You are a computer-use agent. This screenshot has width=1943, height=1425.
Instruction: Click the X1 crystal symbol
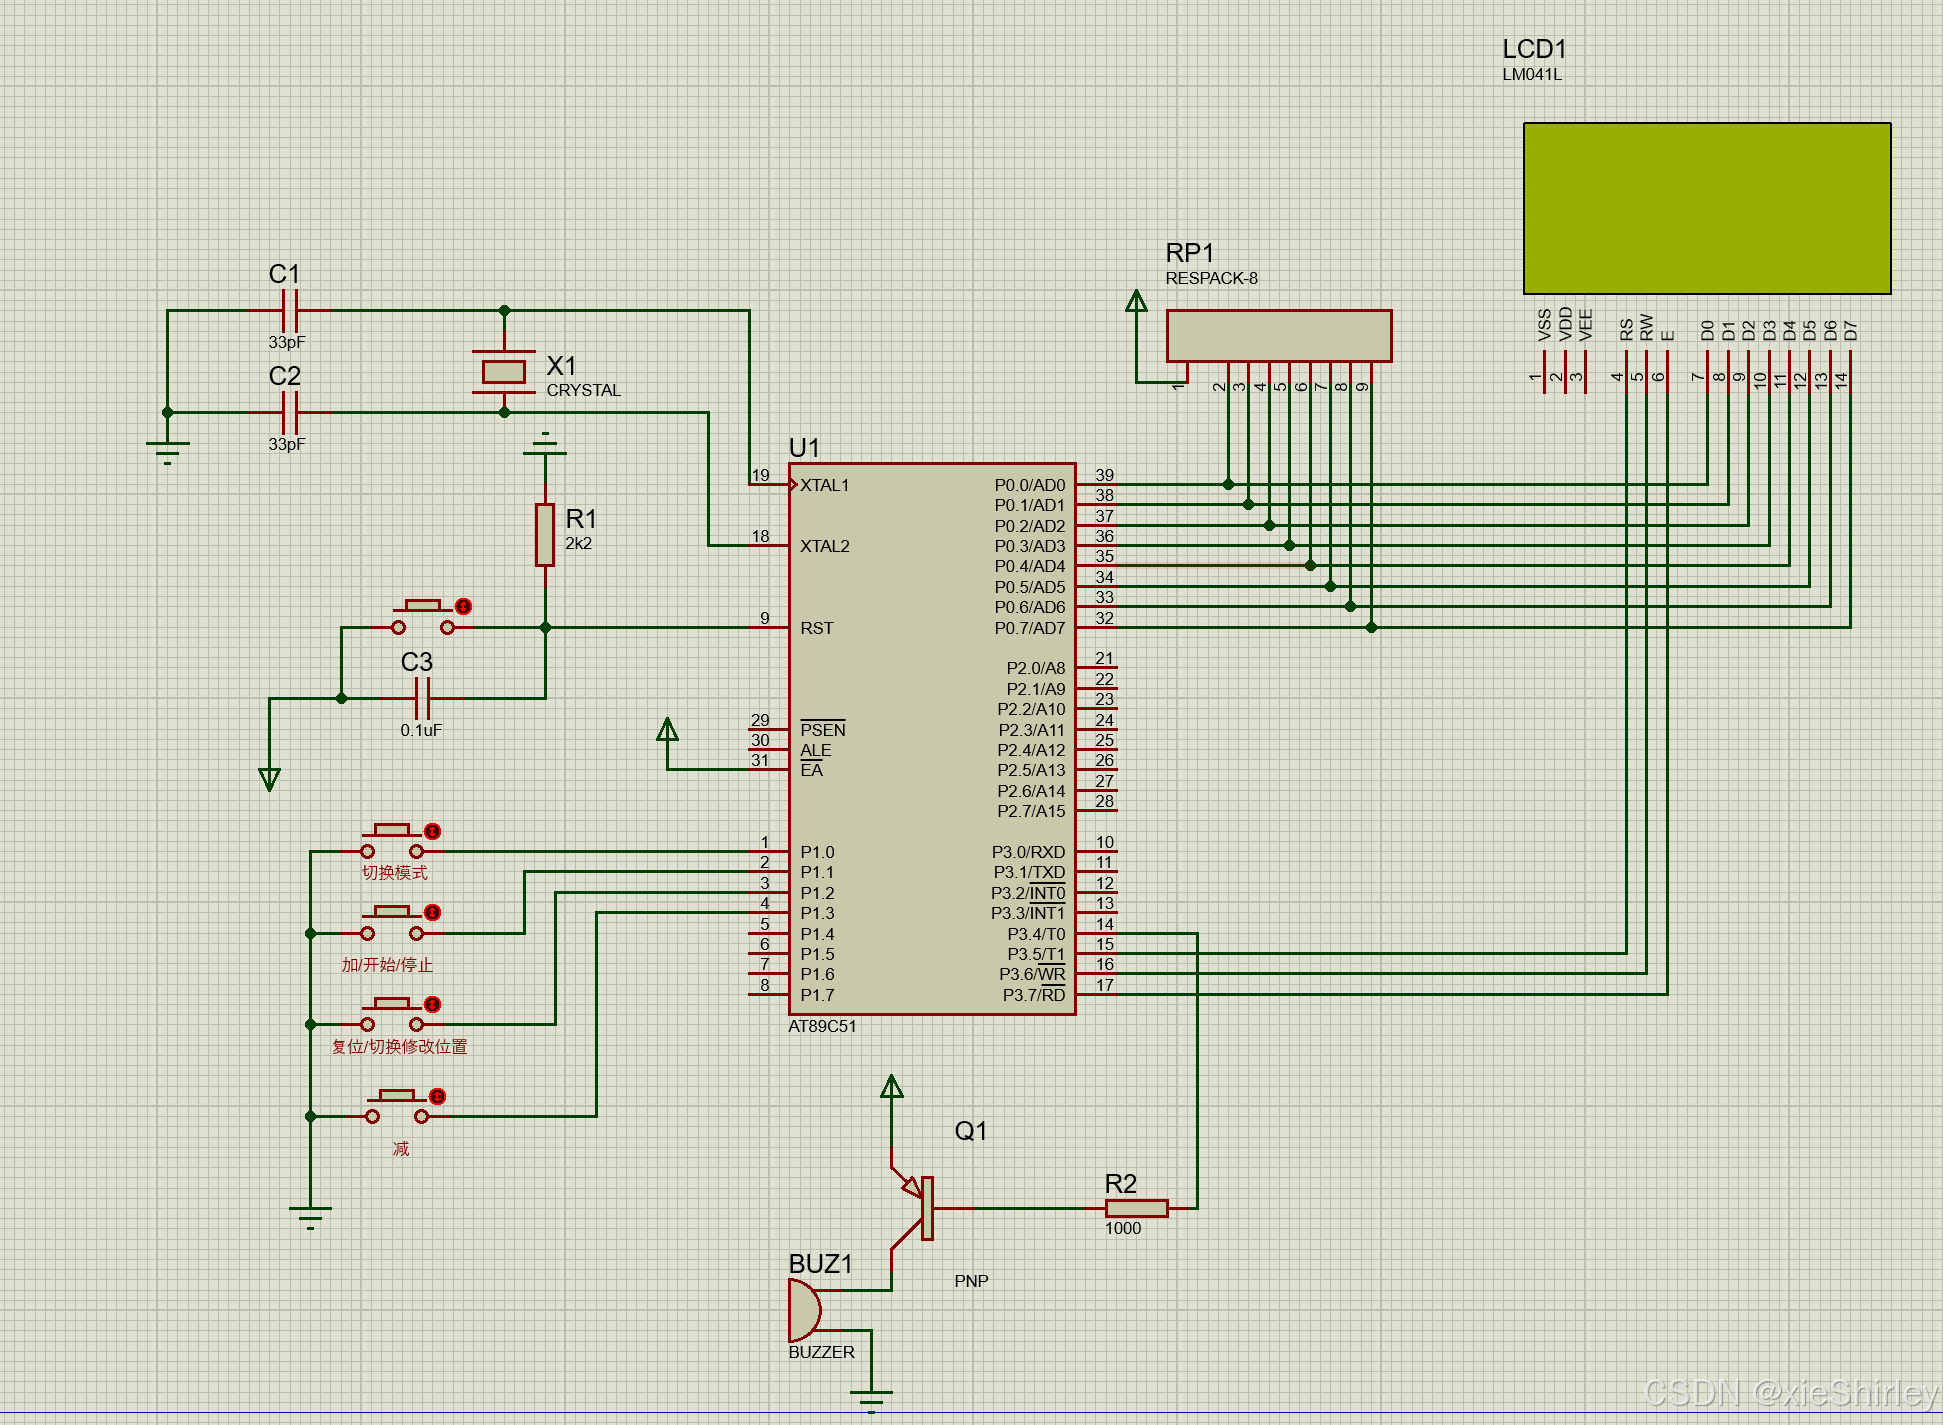pos(503,372)
